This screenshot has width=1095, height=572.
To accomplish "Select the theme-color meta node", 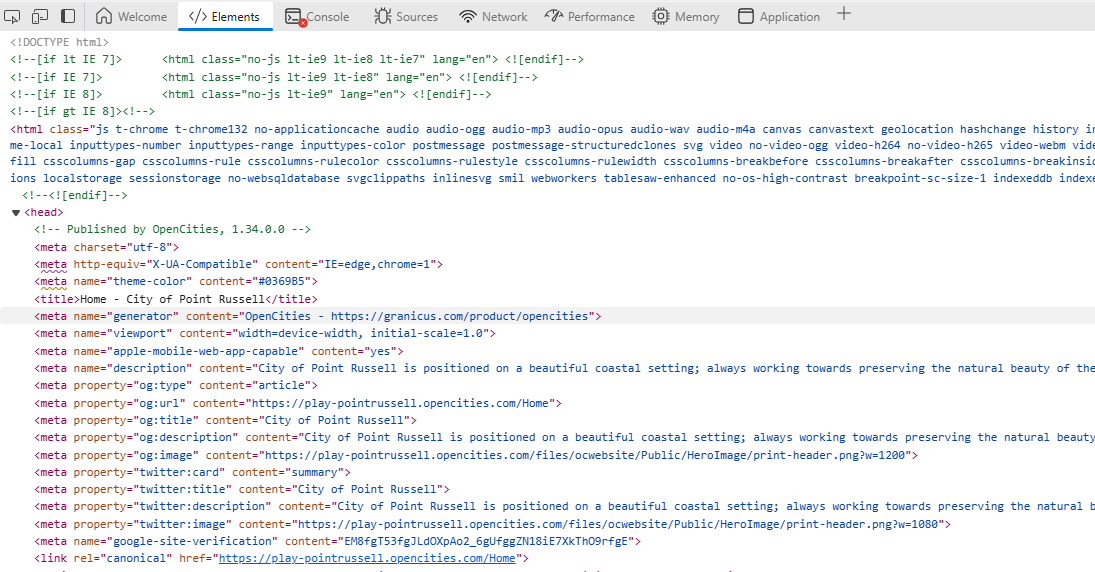I will click(176, 281).
